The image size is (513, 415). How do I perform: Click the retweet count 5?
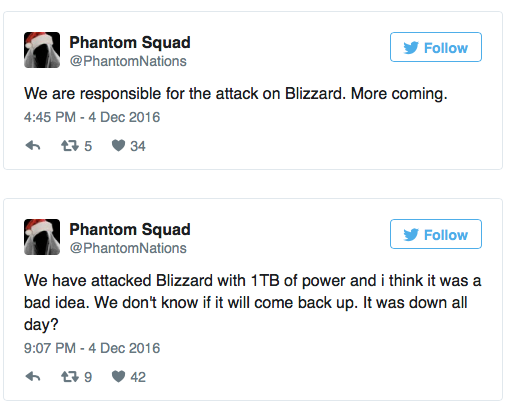88,146
